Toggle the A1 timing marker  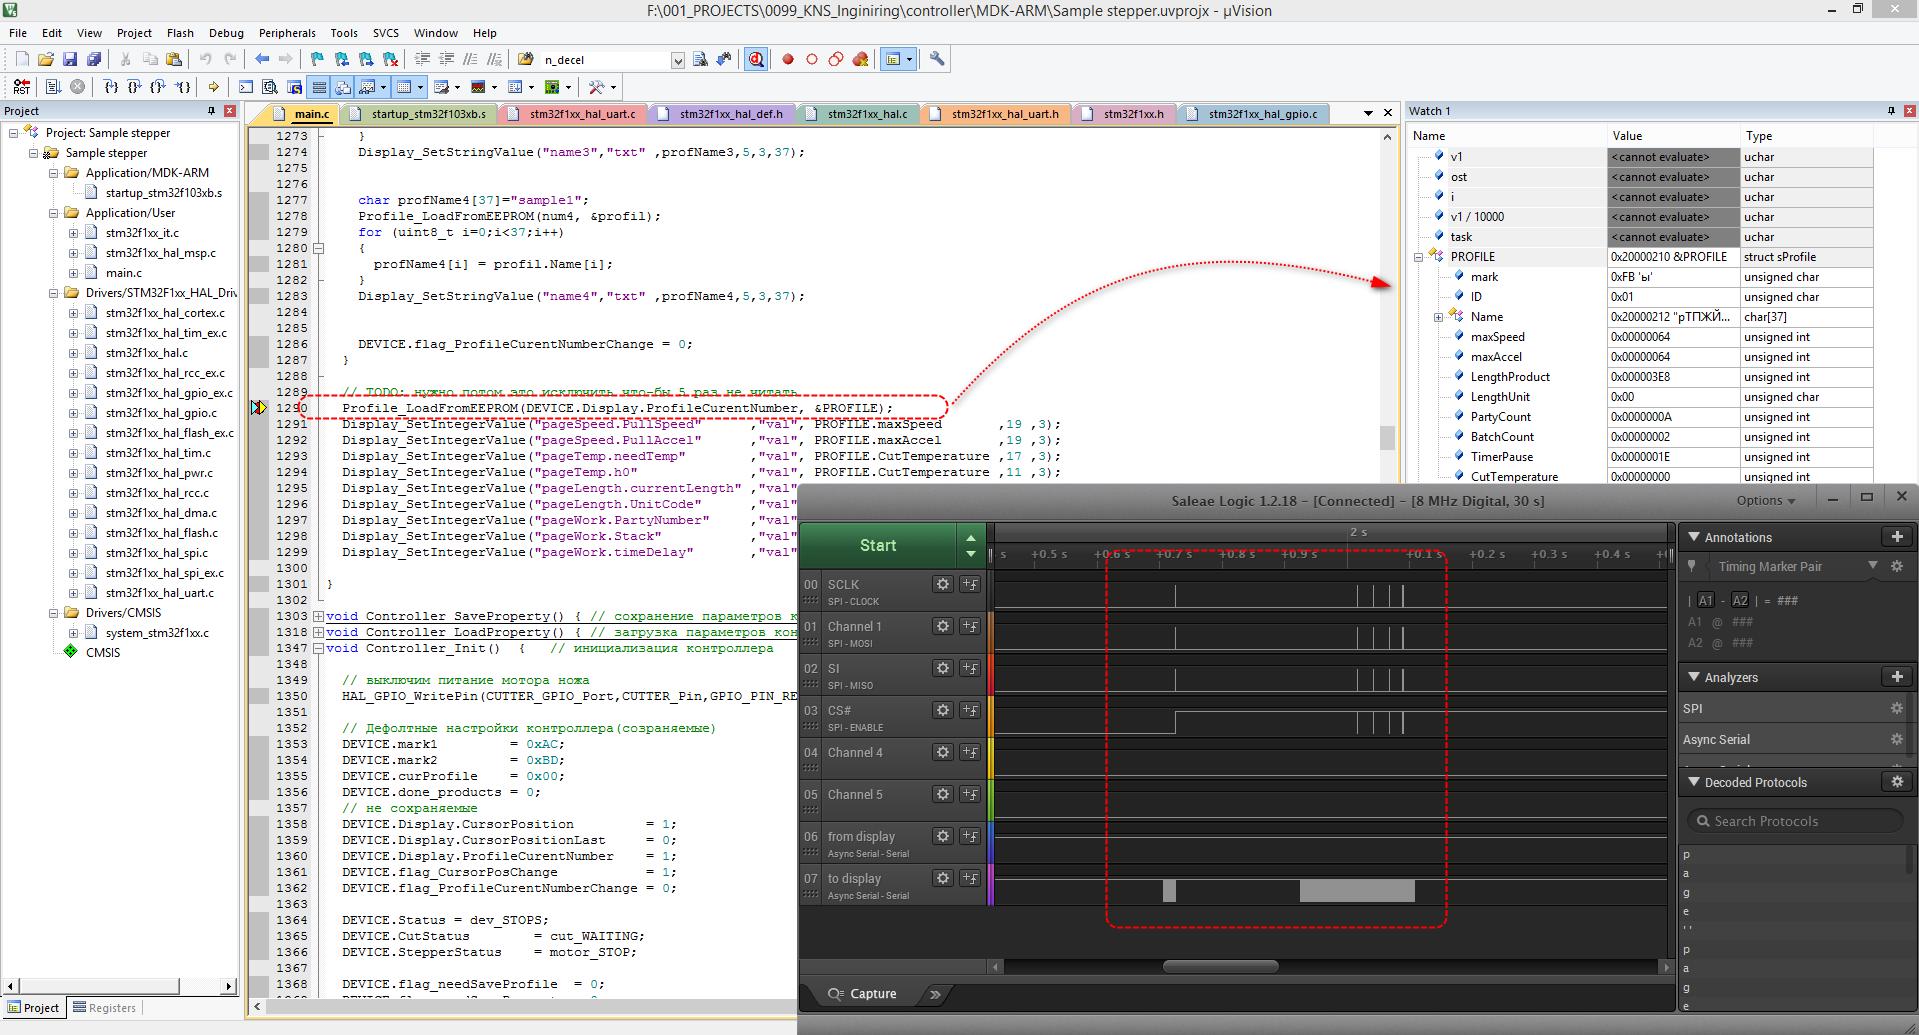pos(1705,600)
